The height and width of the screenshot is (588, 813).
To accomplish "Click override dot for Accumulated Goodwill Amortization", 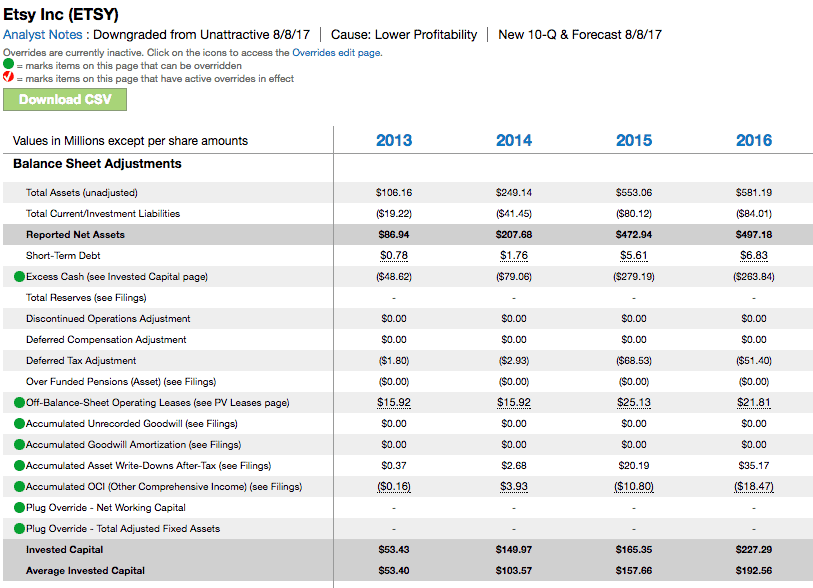I will [19, 445].
